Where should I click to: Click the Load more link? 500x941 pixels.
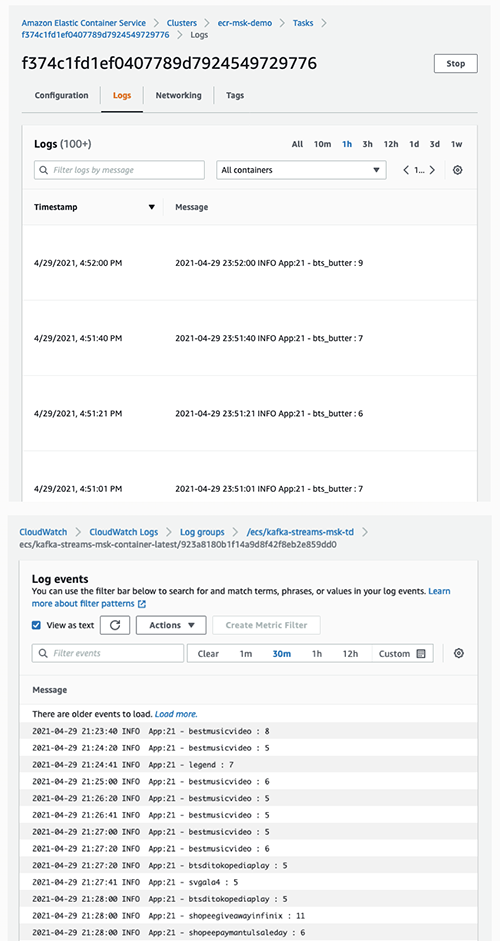click(x=176, y=714)
